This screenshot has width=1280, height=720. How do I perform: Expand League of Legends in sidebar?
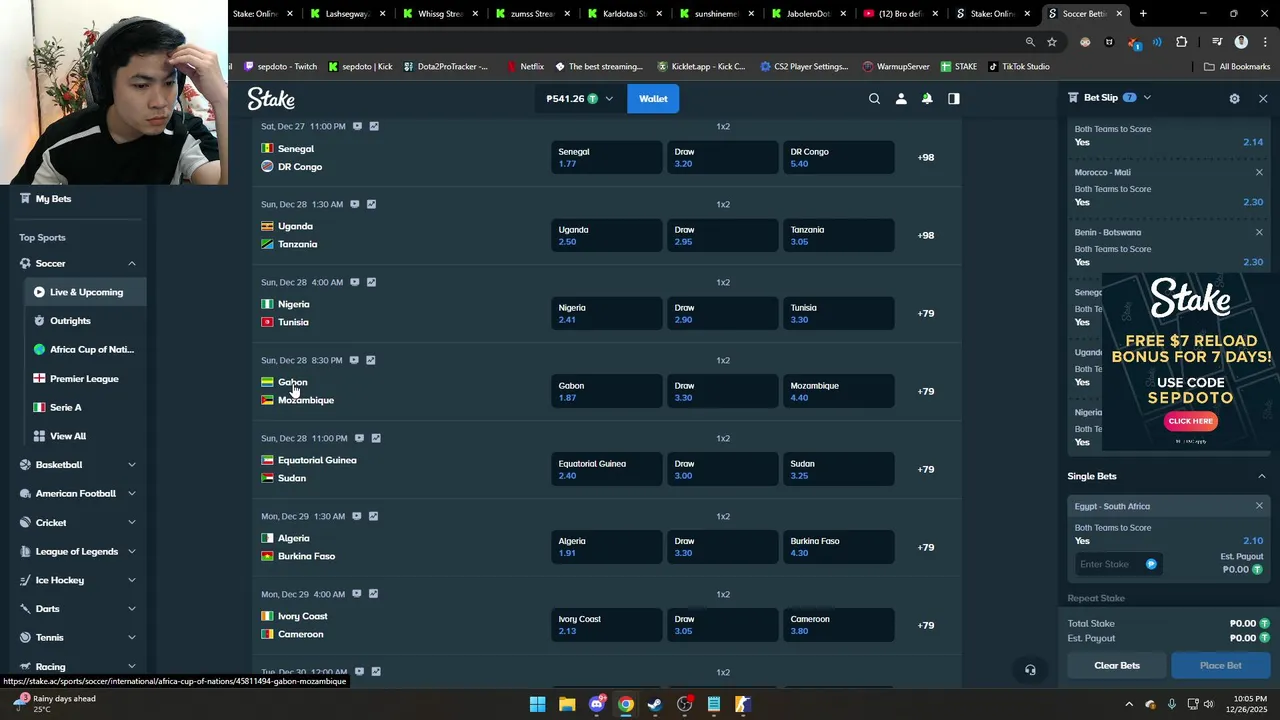(131, 552)
